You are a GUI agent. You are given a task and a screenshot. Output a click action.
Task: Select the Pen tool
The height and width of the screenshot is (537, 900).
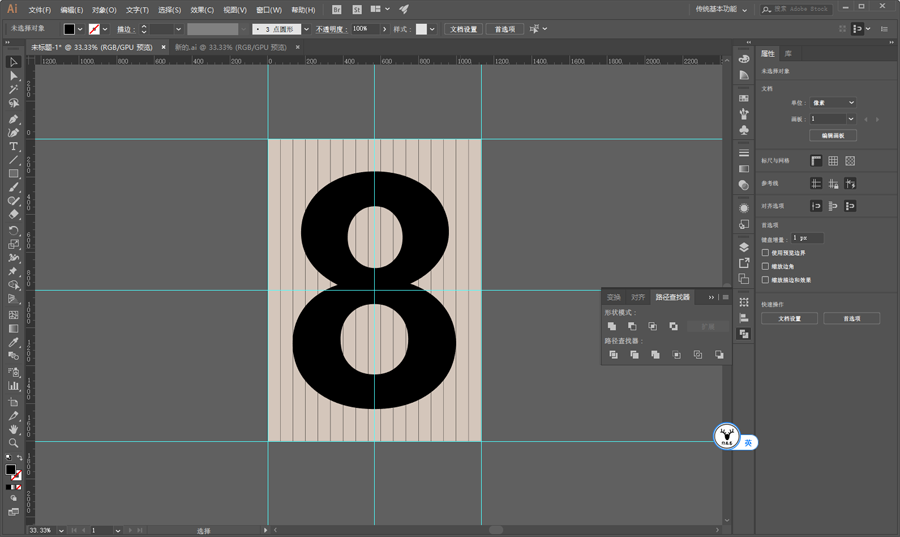point(13,119)
